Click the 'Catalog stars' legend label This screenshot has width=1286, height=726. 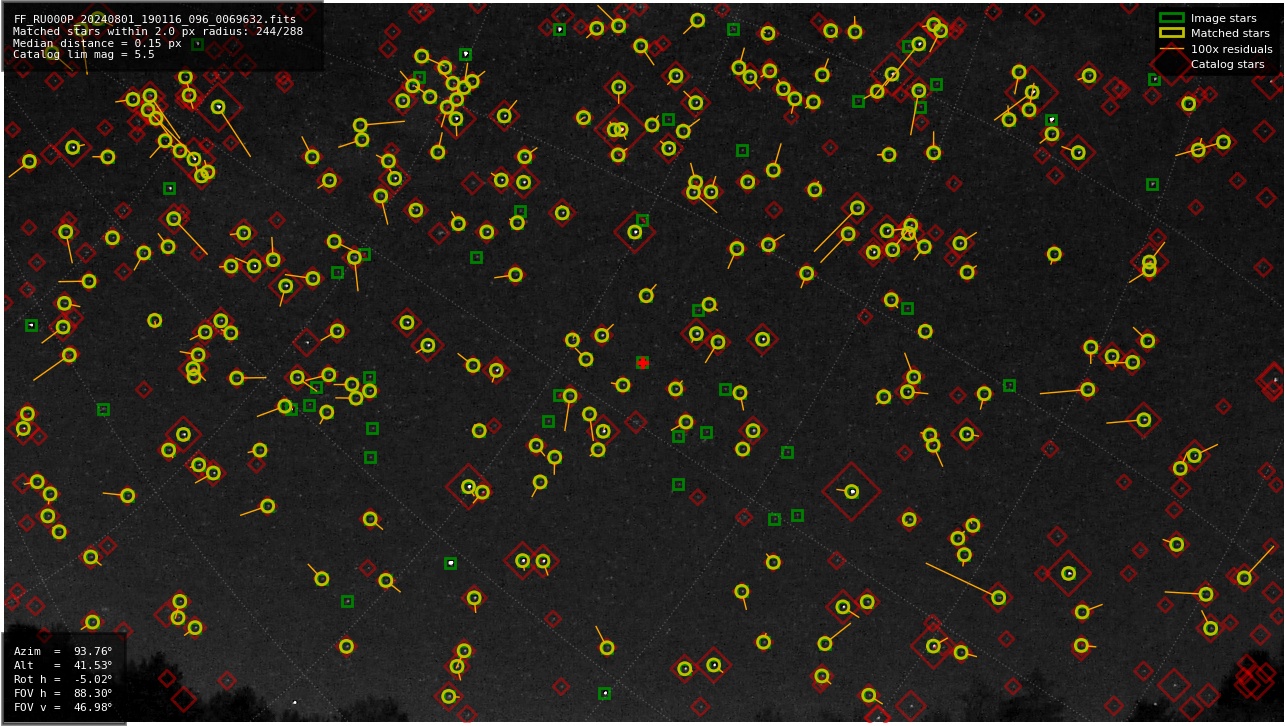click(1227, 64)
